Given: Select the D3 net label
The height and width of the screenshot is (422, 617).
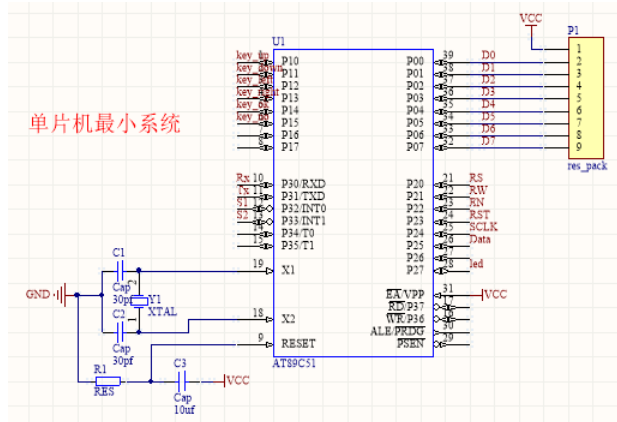Looking at the screenshot, I should point(488,92).
